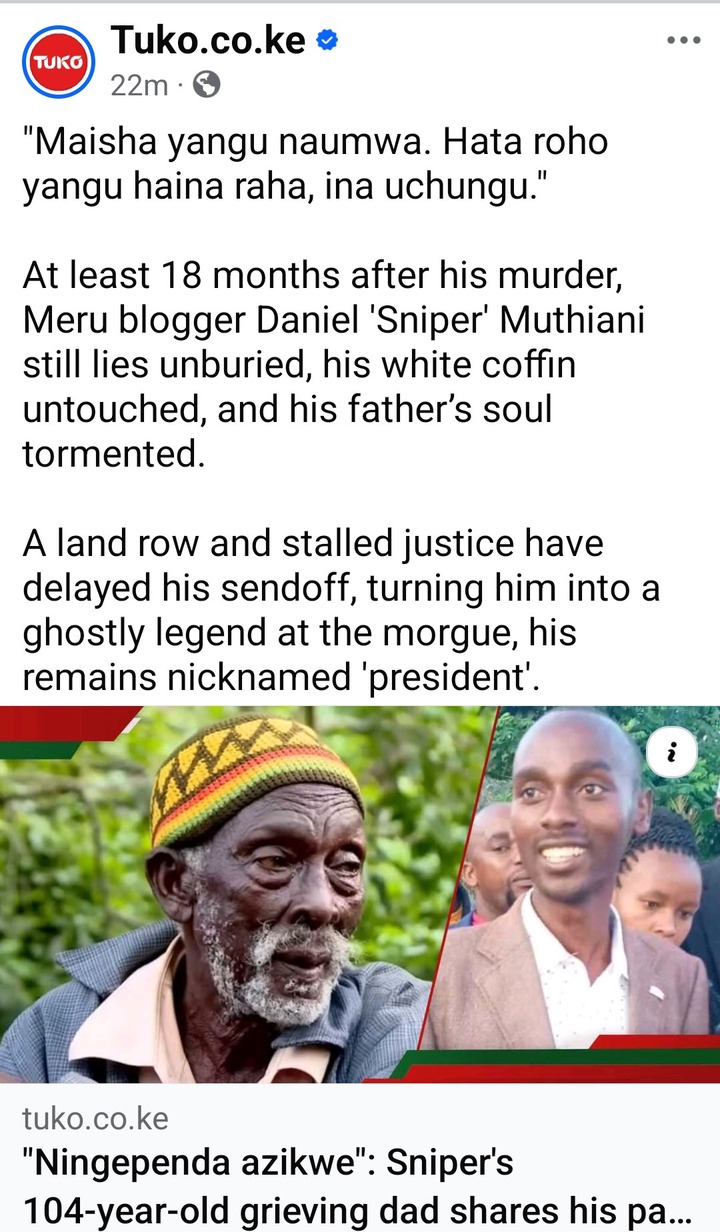Visit the Tuko.co.ke page name
The height and width of the screenshot is (1232, 720).
pyautogui.click(x=209, y=41)
